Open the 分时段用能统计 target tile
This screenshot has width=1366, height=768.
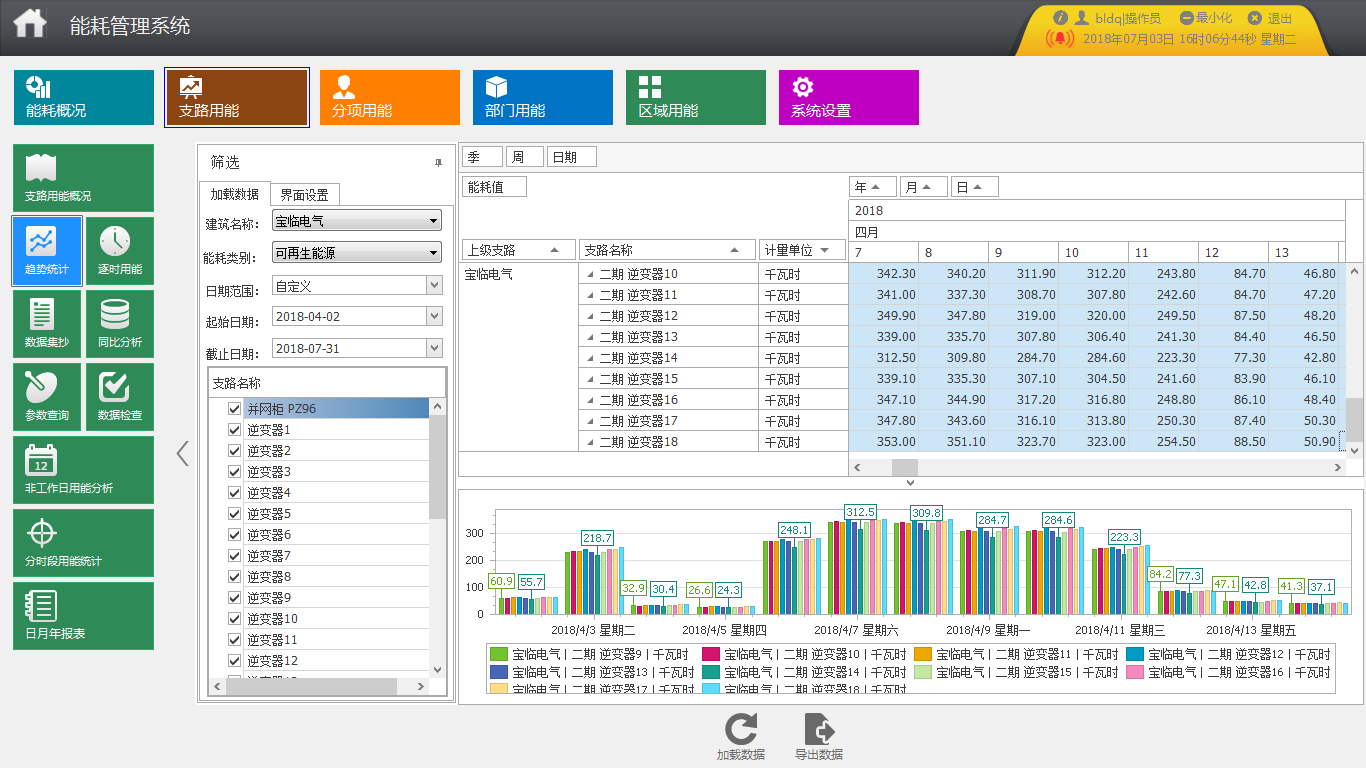coord(84,543)
